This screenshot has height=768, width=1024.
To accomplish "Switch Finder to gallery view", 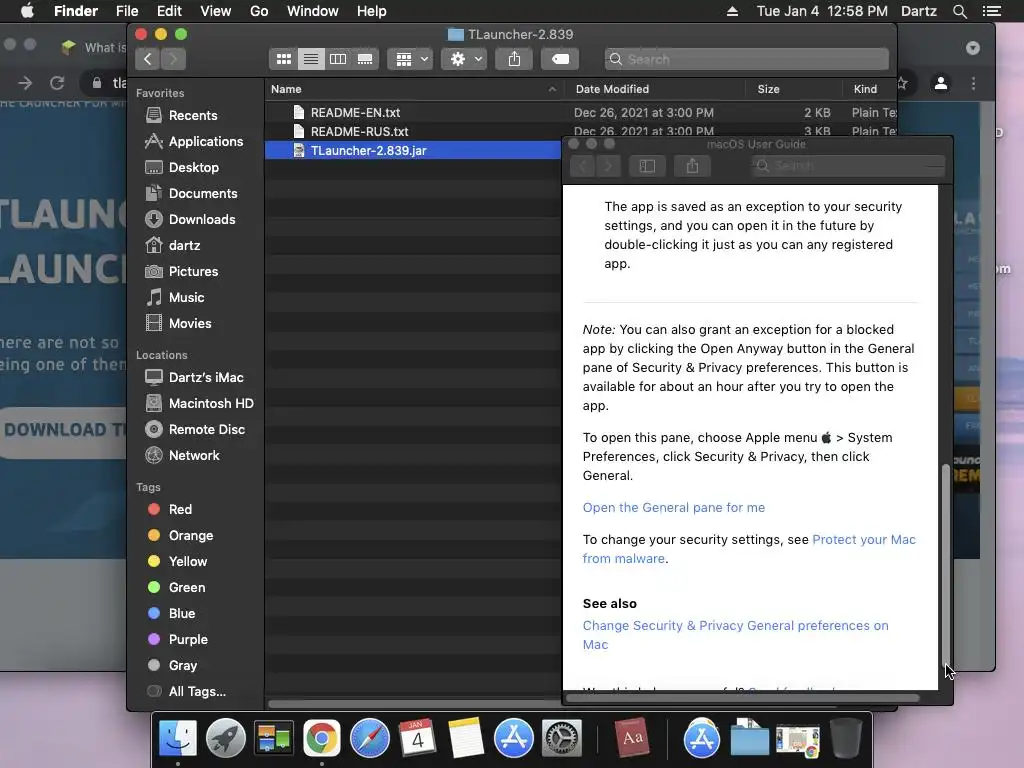I will pyautogui.click(x=365, y=59).
